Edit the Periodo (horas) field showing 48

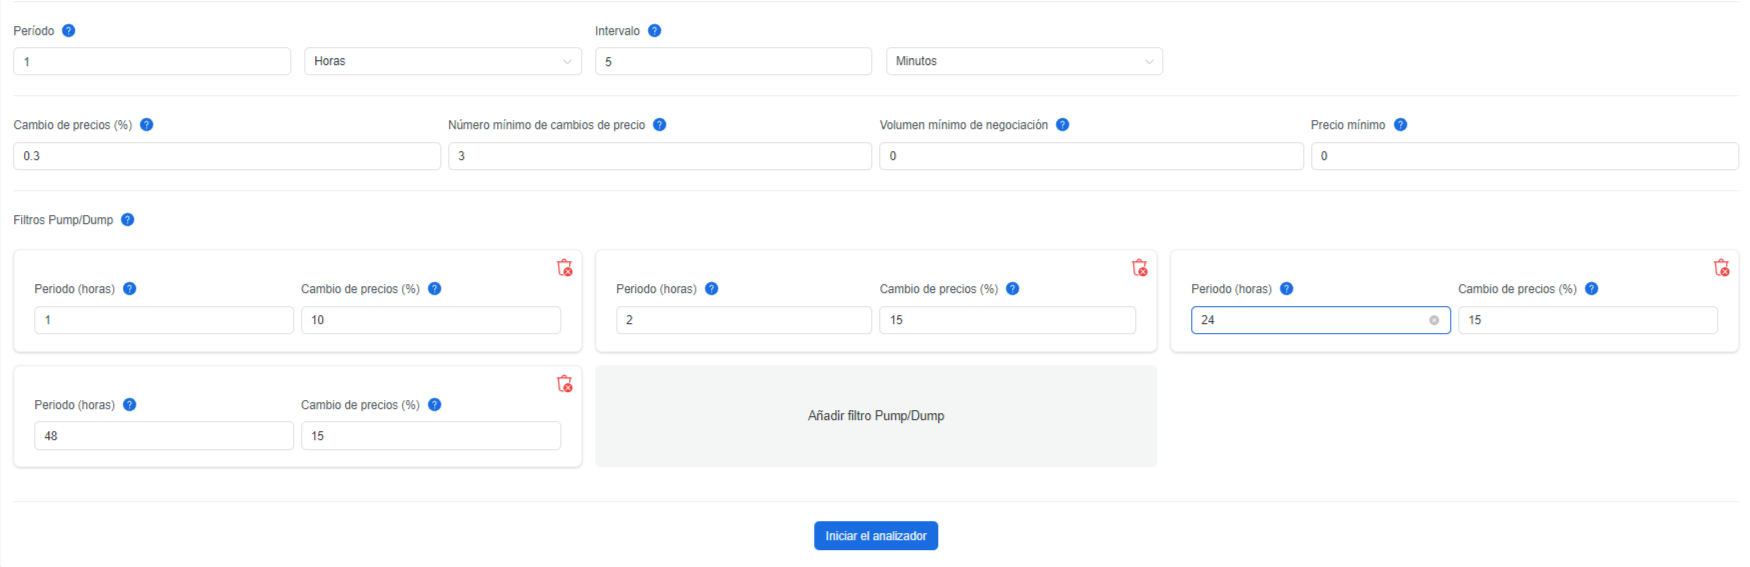164,436
